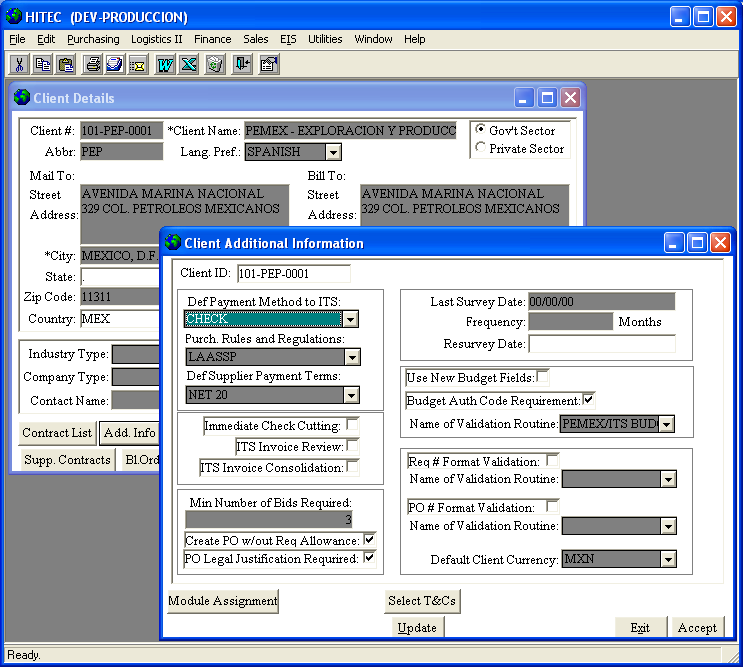Select the Private Sector radio button

coord(480,147)
